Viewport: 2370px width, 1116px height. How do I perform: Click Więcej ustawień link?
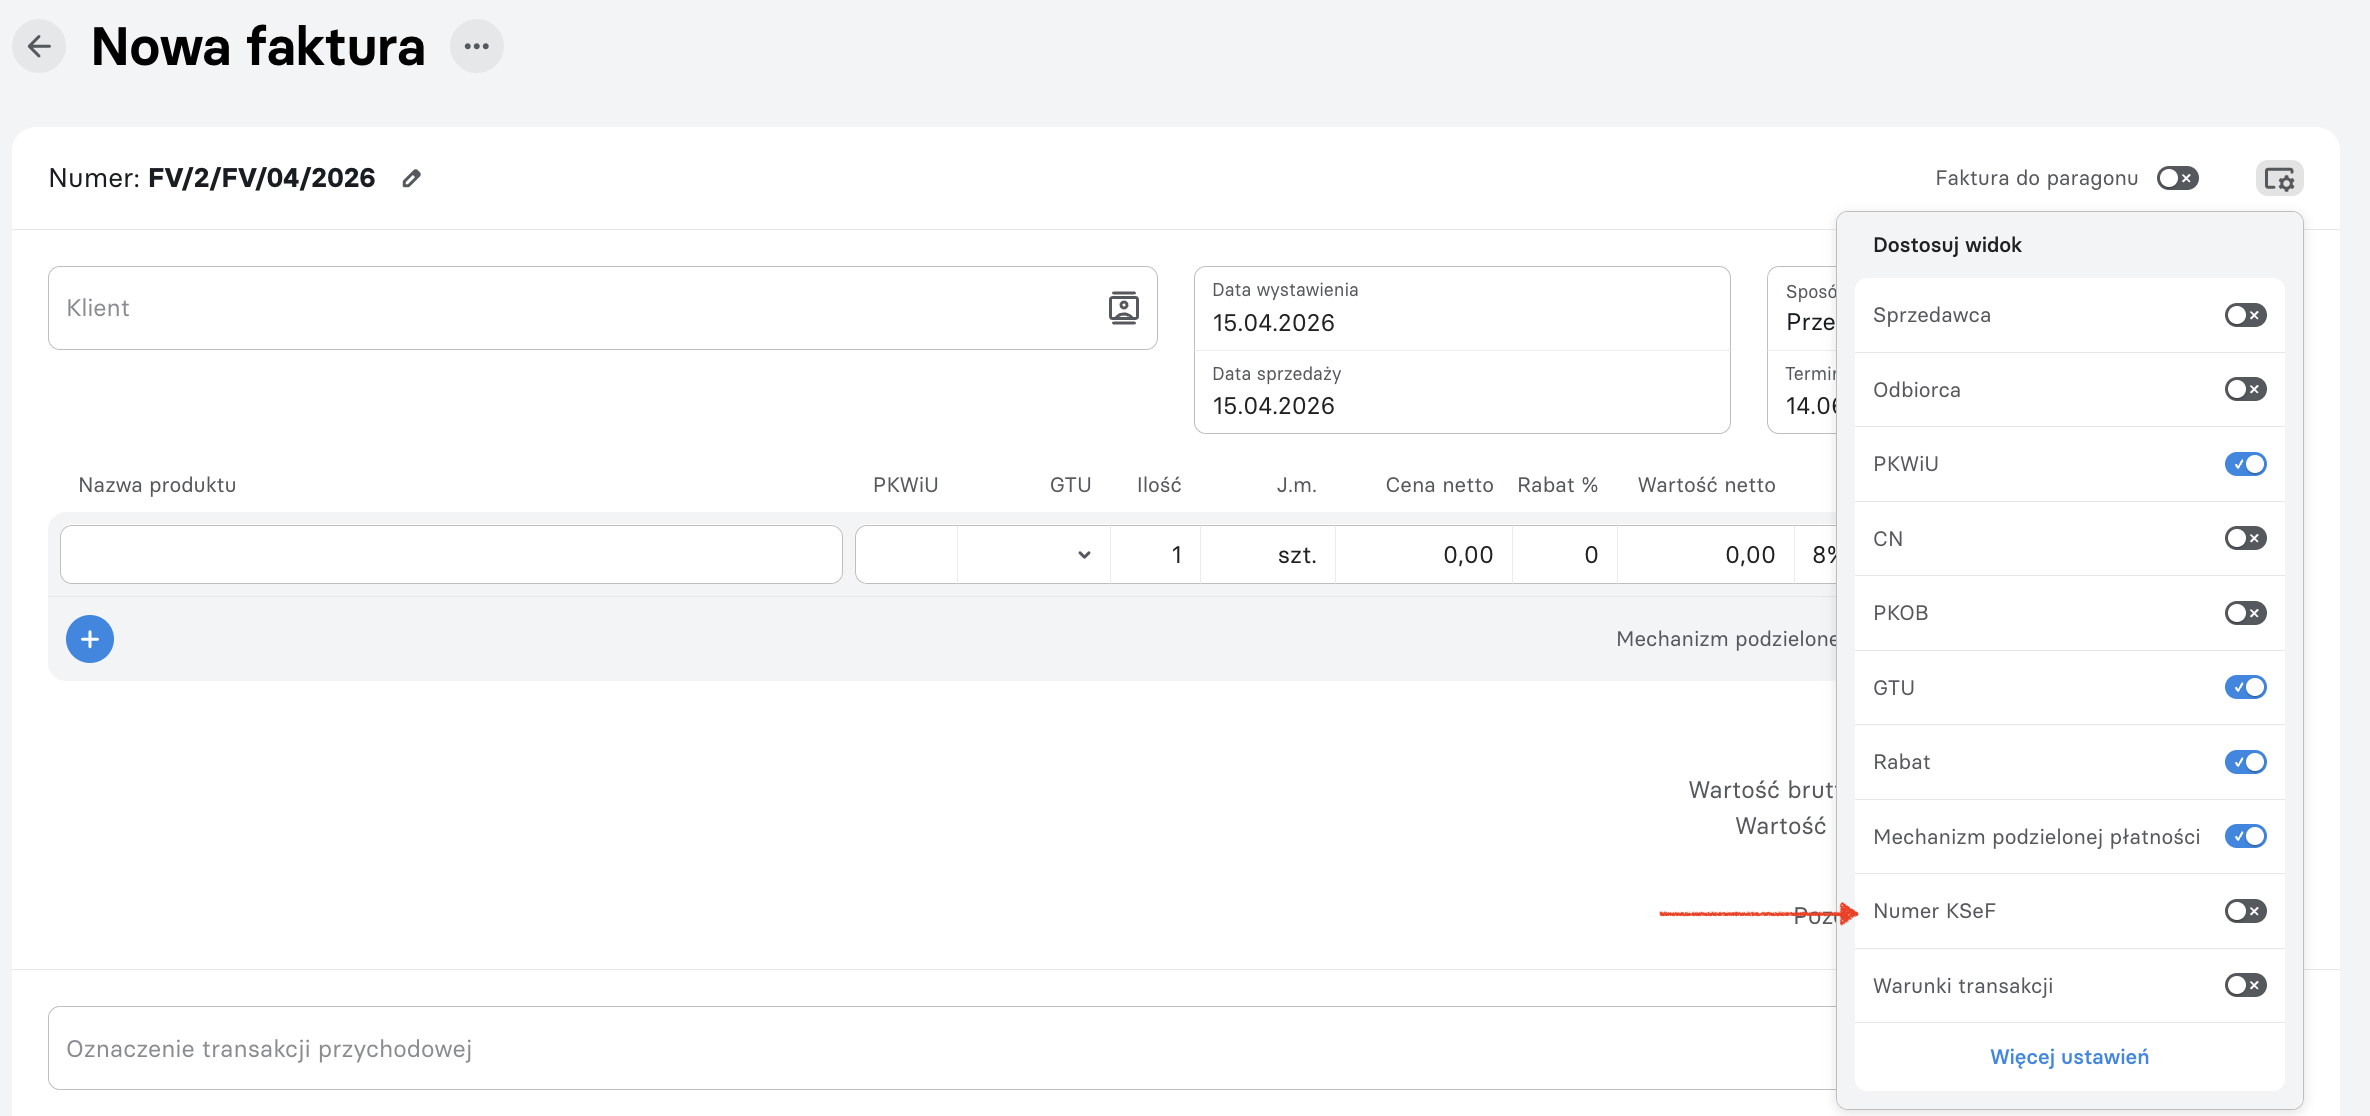[x=2069, y=1057]
